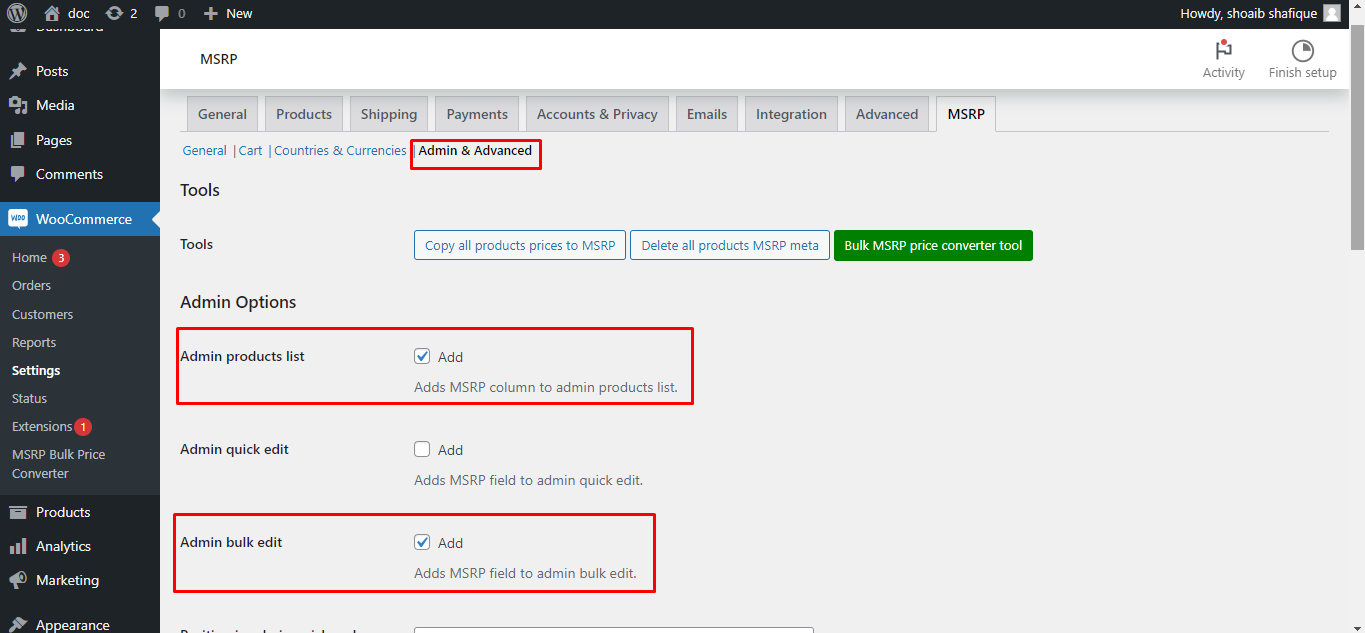Open the Advanced settings tab

(887, 114)
